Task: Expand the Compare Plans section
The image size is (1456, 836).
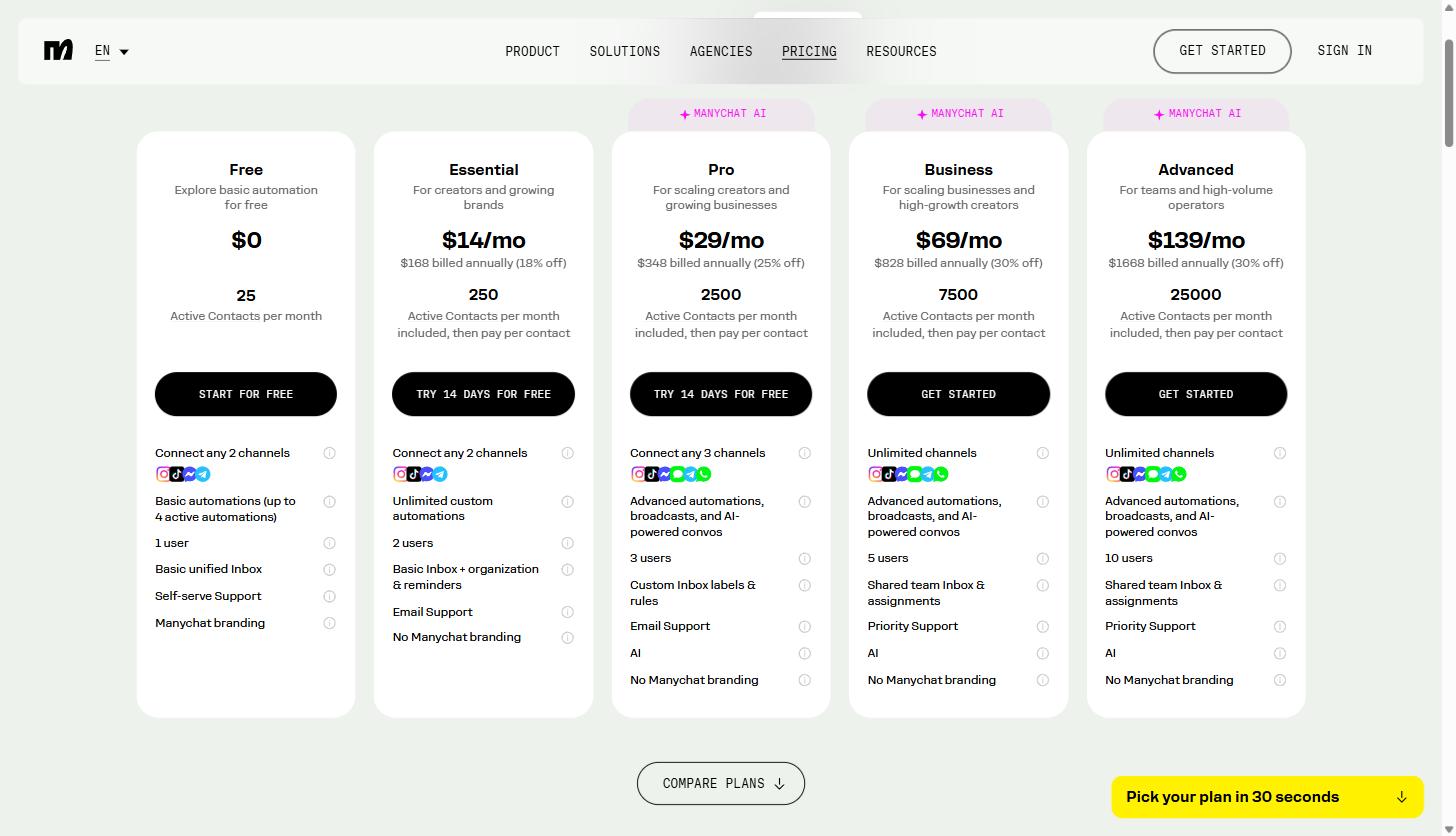Action: (x=721, y=784)
